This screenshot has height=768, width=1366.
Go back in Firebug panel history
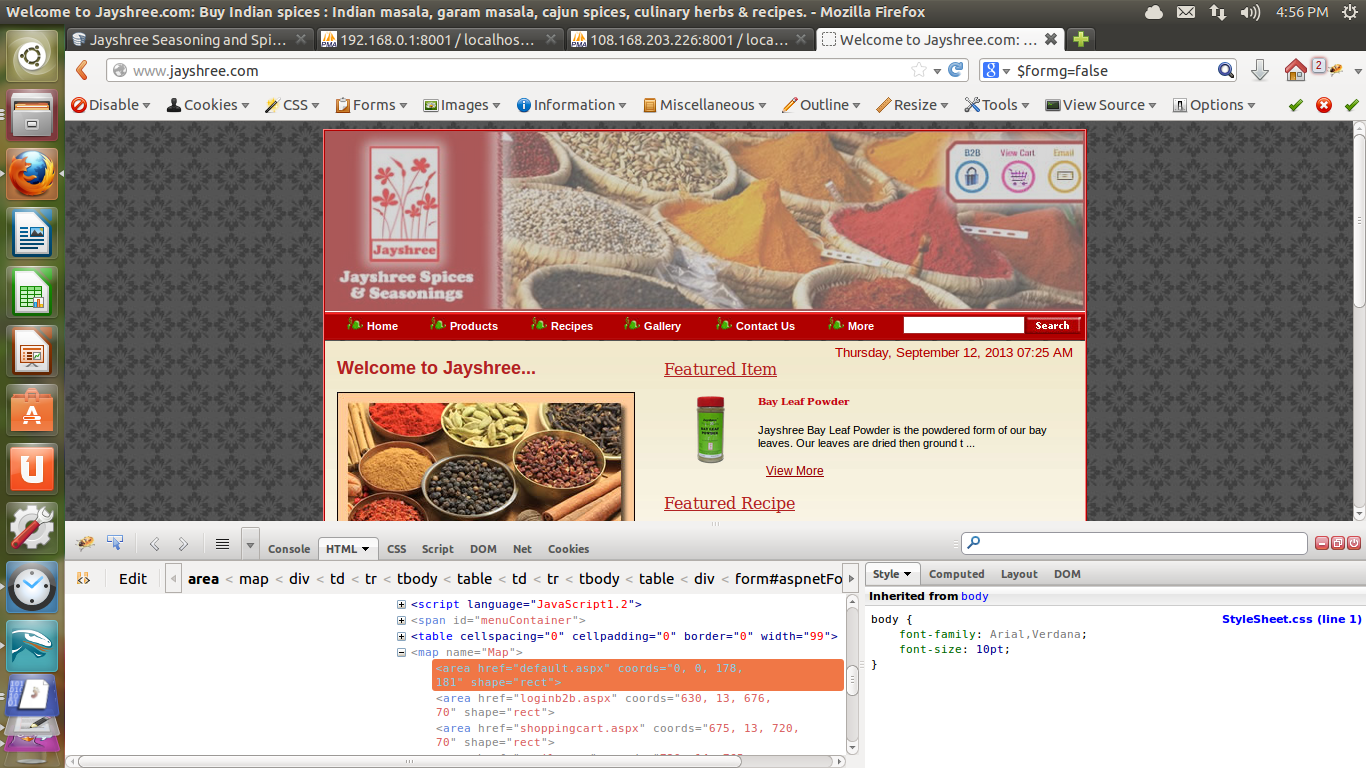(x=154, y=544)
